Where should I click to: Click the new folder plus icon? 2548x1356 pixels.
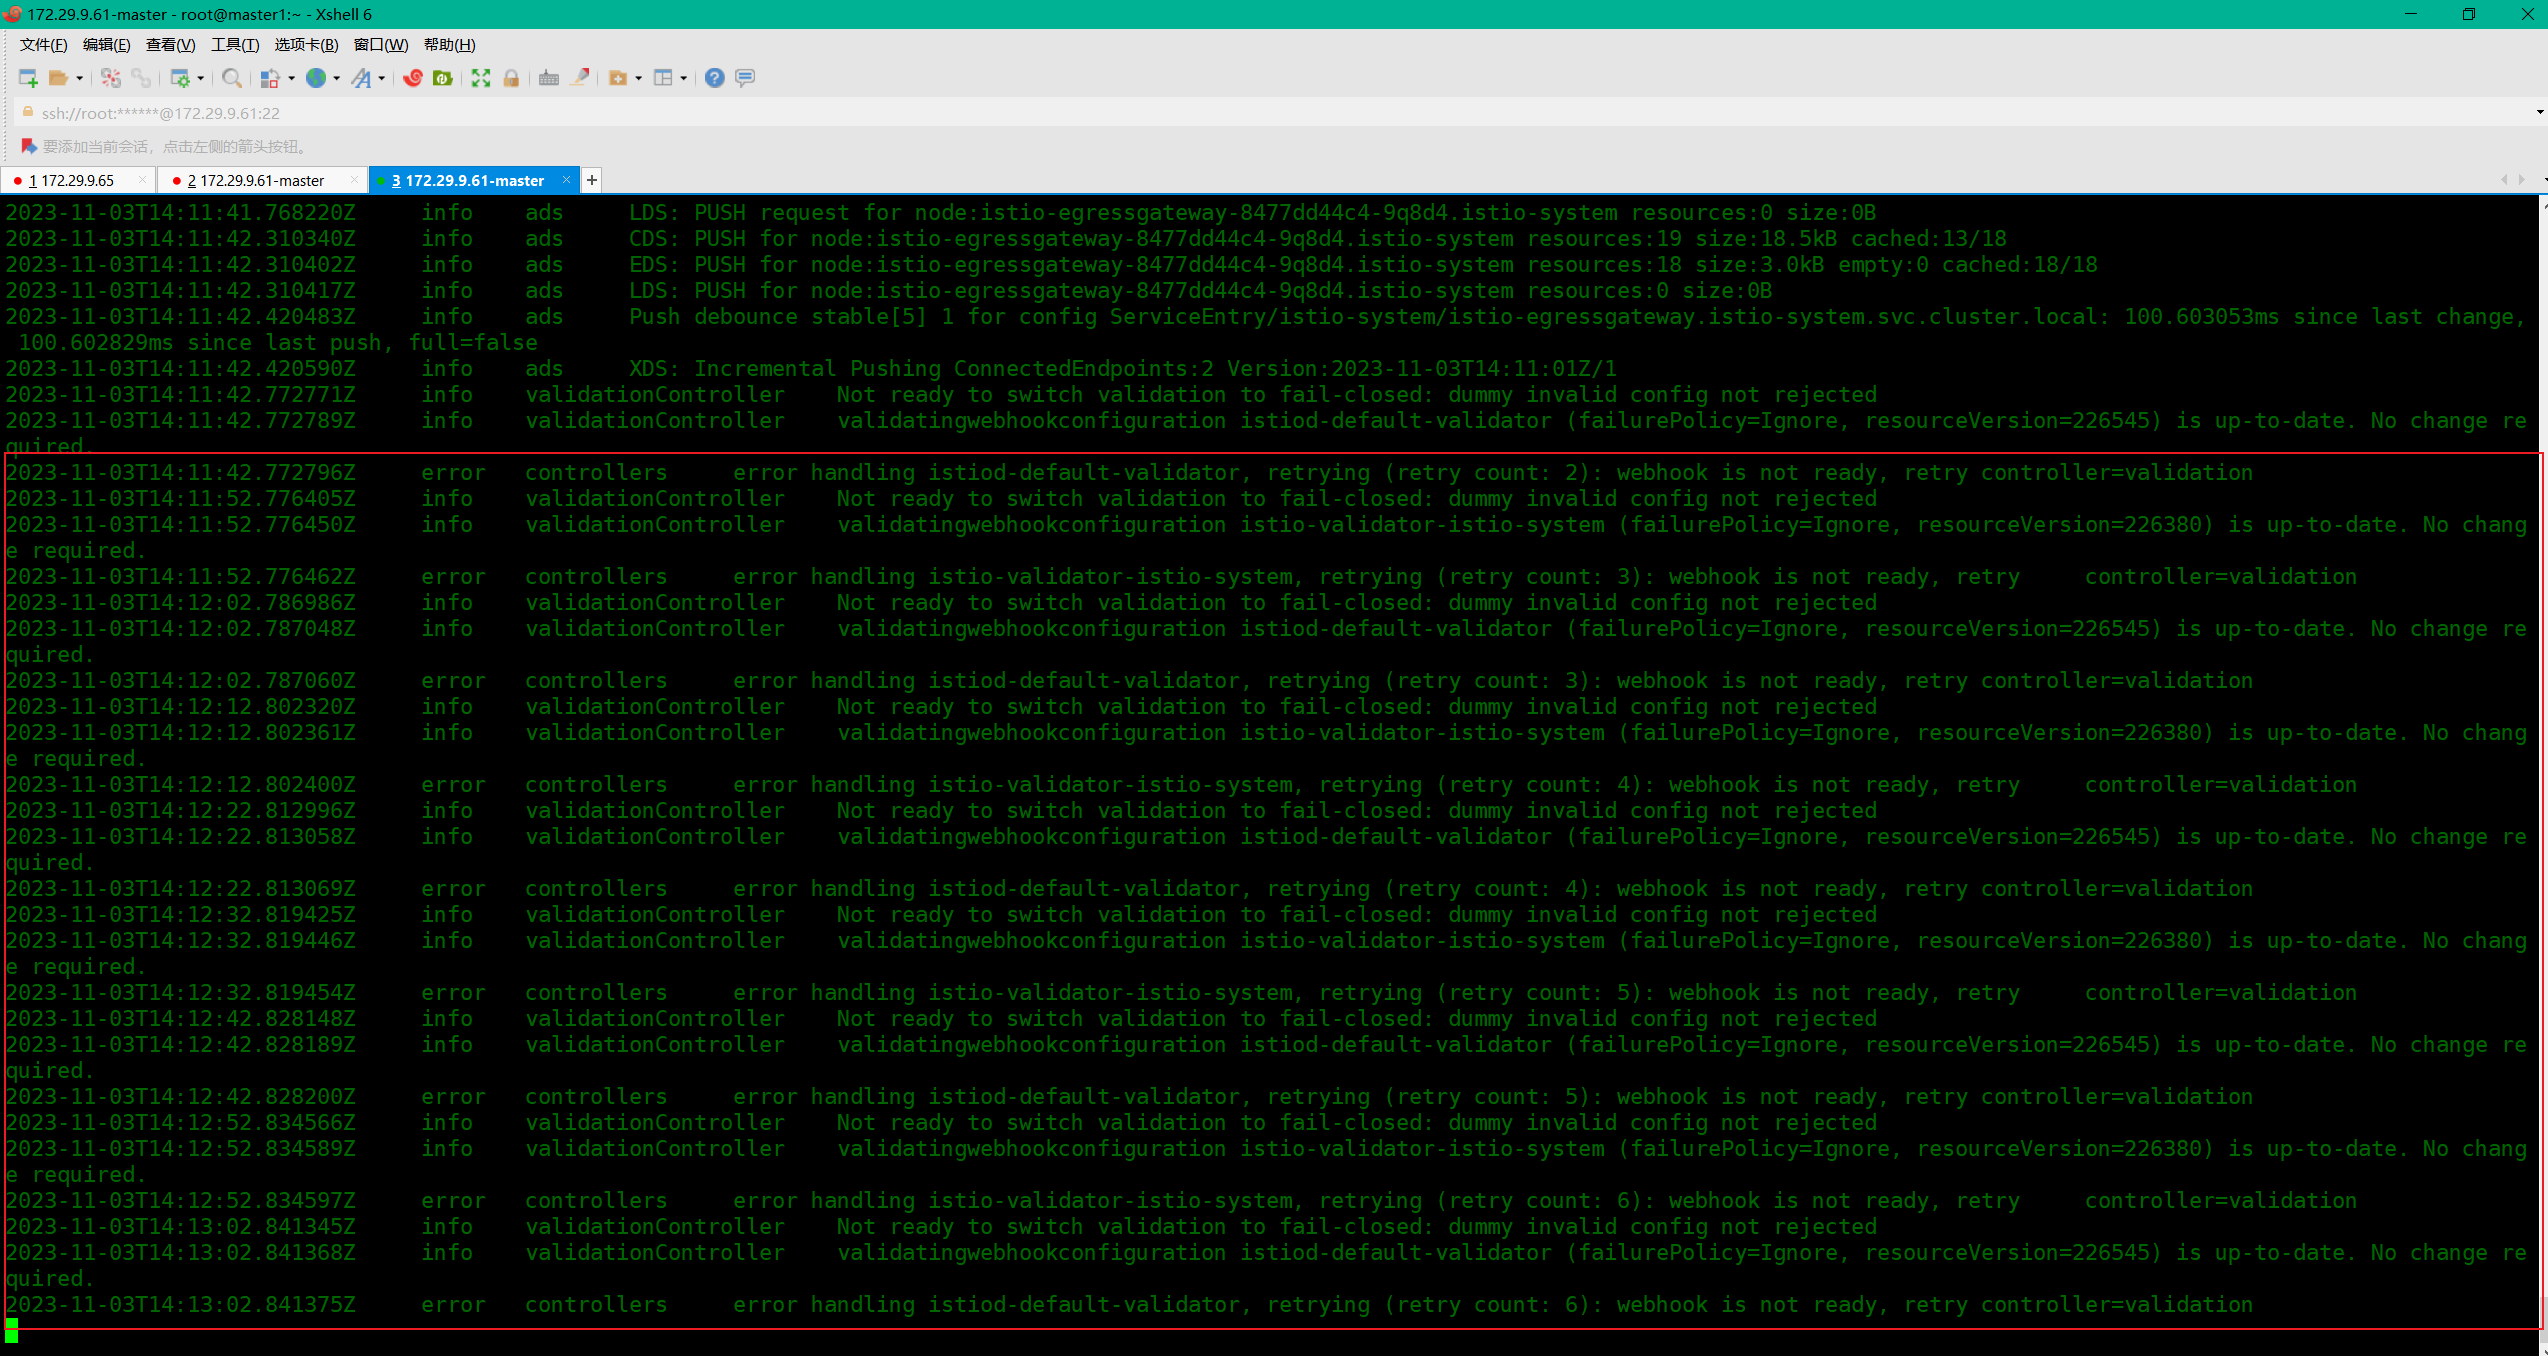[618, 78]
